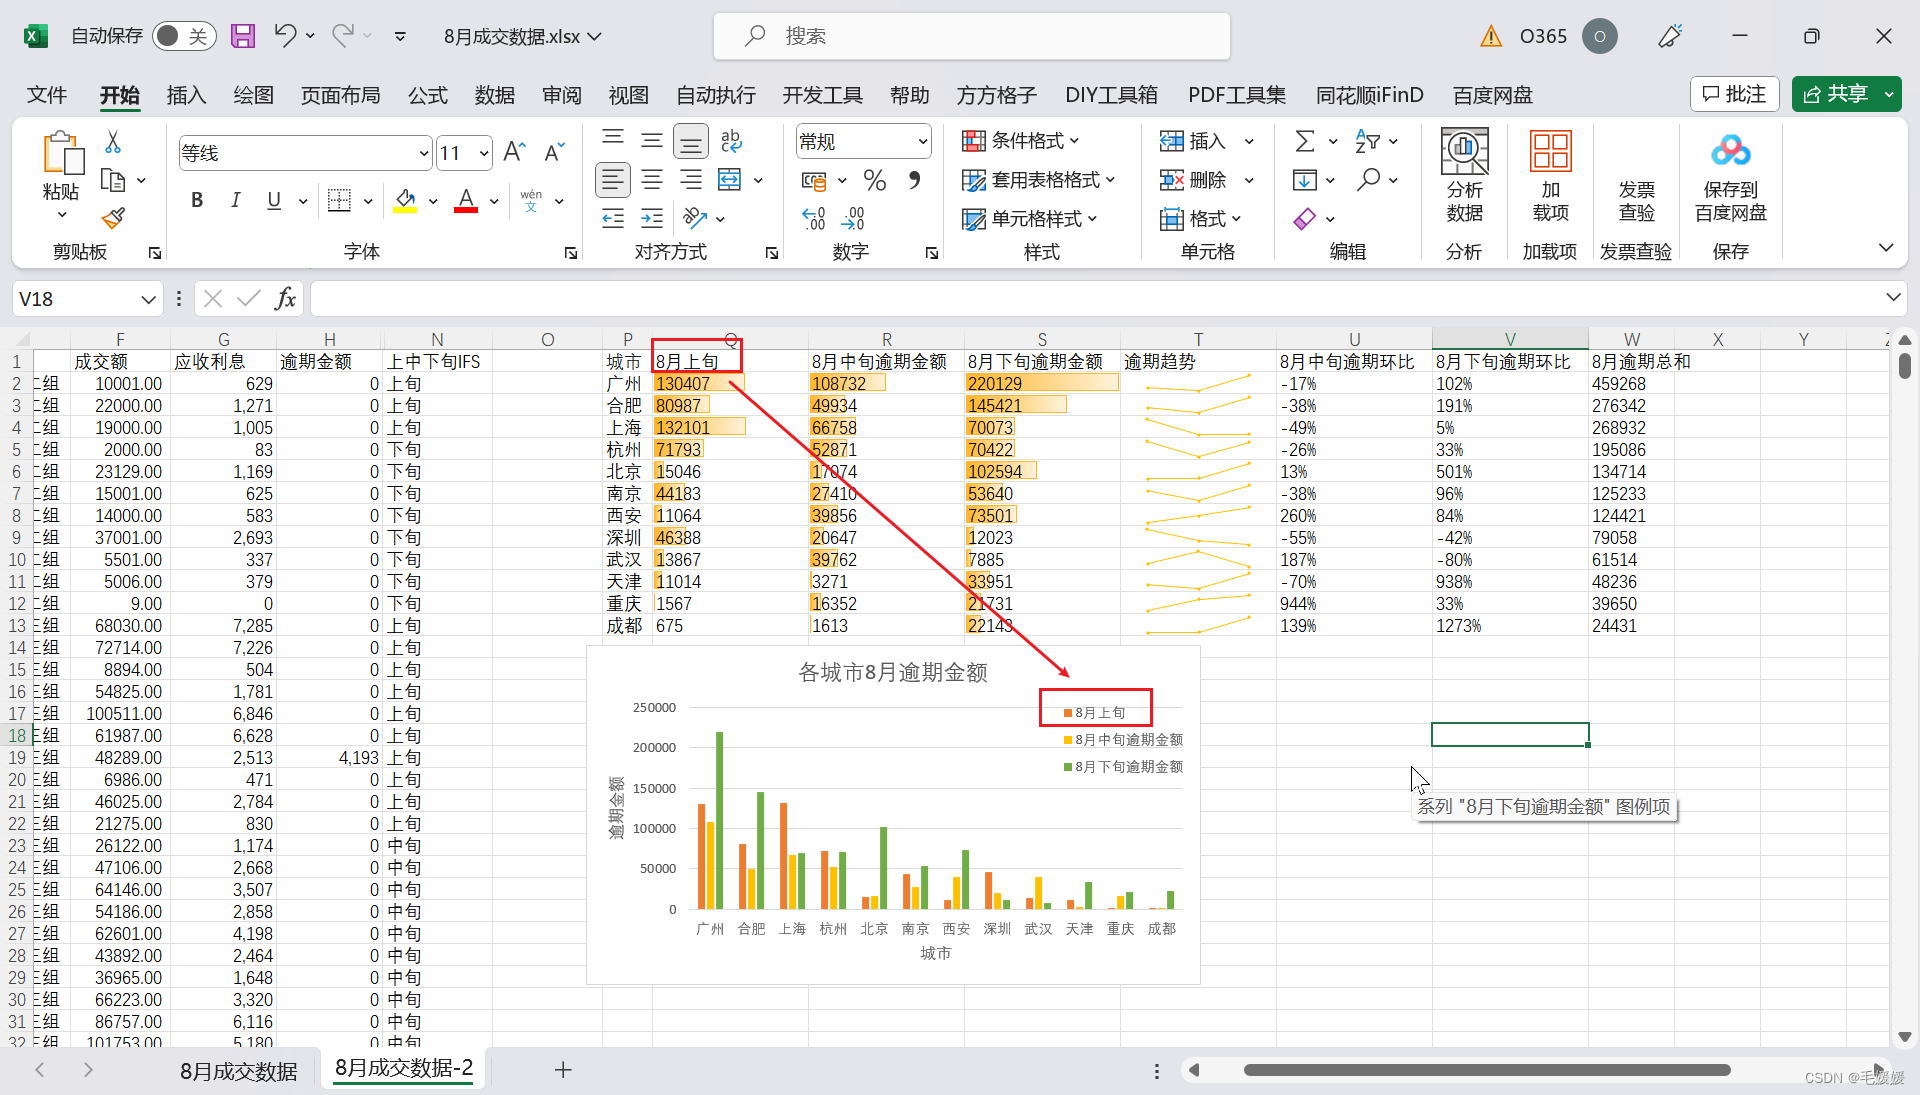Open number format dropdown
Screen dimensions: 1920x1095
[x=922, y=142]
